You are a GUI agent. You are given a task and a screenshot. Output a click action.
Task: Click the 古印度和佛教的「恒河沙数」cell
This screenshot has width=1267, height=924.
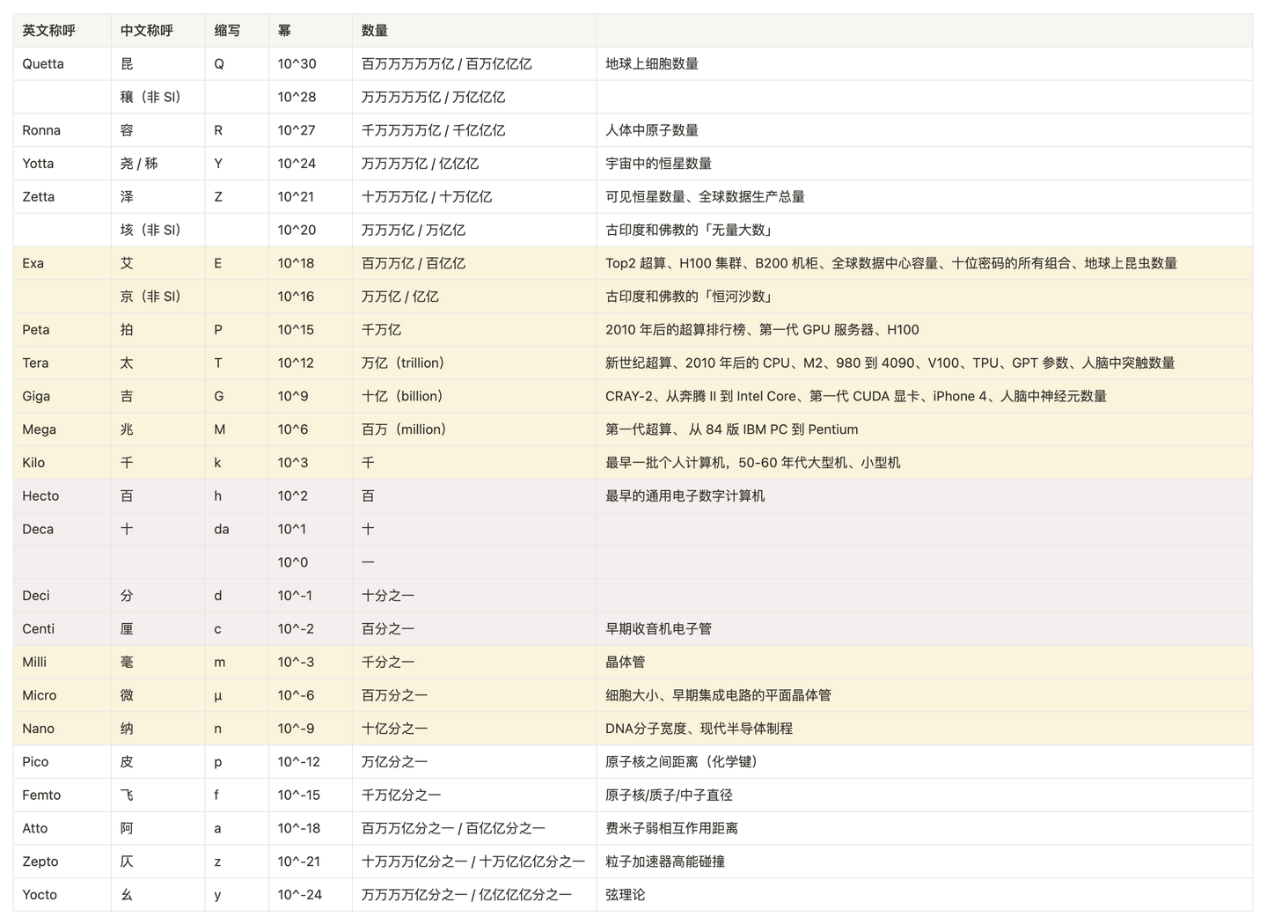pos(924,296)
